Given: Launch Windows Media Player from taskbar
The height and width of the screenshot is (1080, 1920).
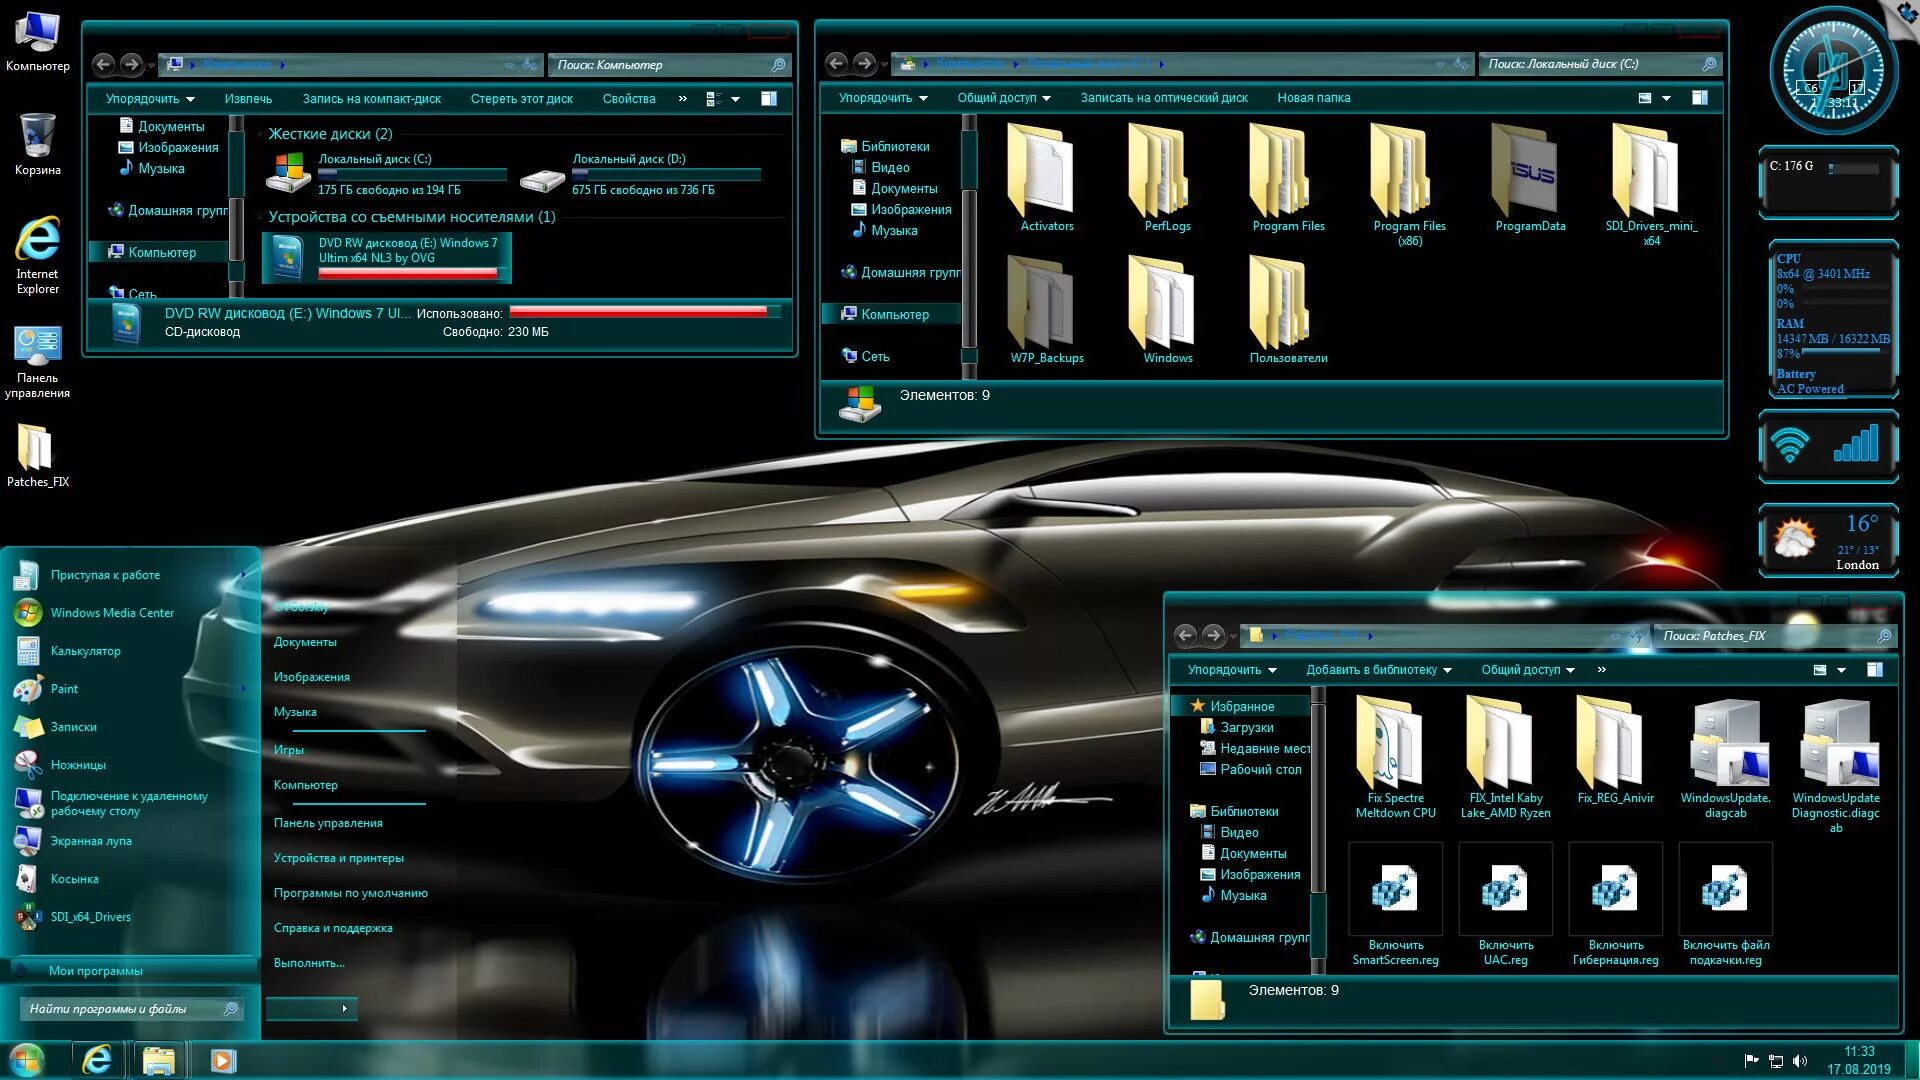Looking at the screenshot, I should [x=223, y=1060].
